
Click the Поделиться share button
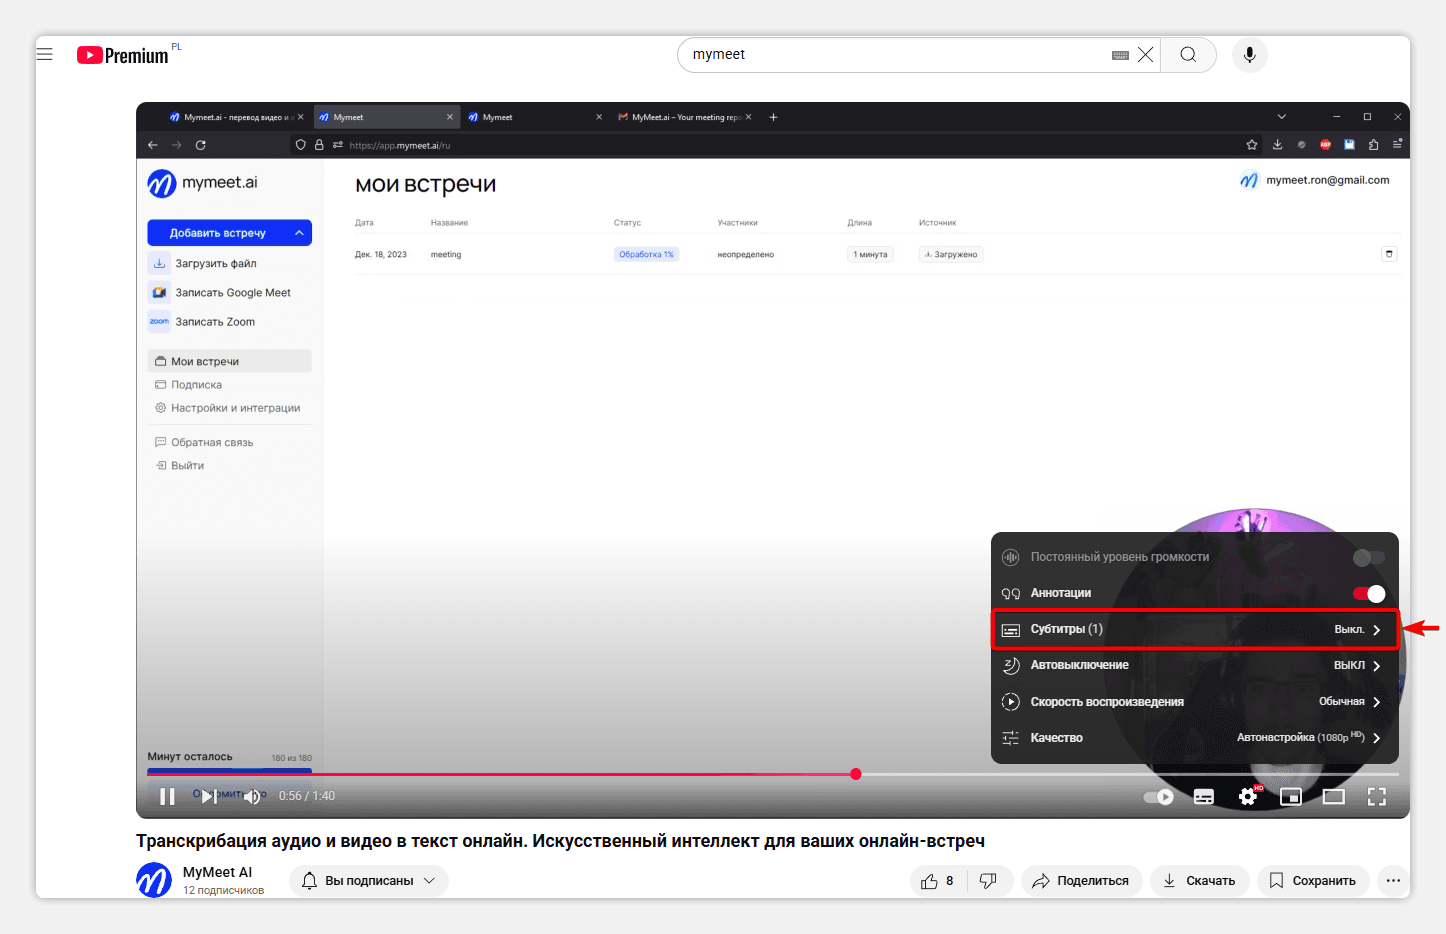[1081, 881]
